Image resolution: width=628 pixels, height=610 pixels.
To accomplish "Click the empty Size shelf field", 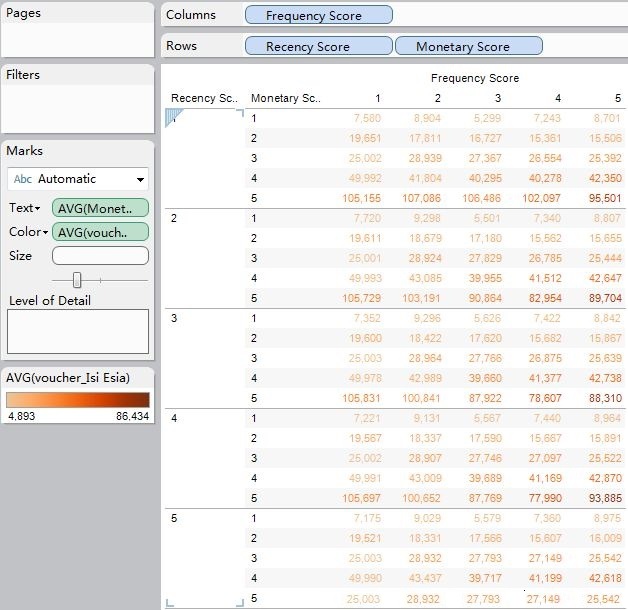I will [100, 256].
